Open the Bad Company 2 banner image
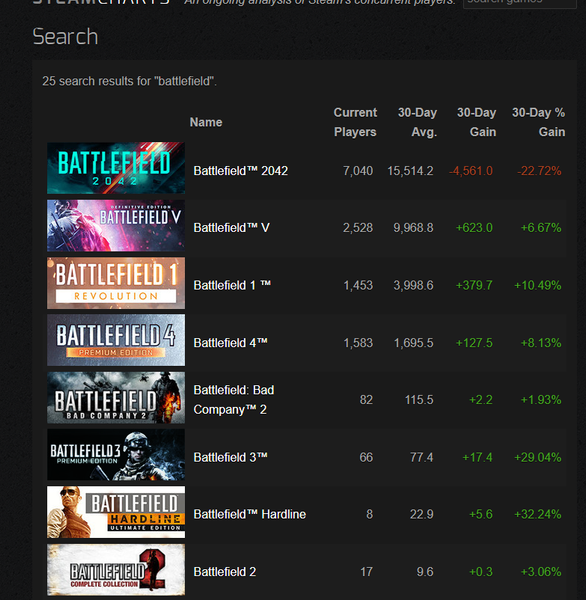The height and width of the screenshot is (600, 586). (x=116, y=397)
